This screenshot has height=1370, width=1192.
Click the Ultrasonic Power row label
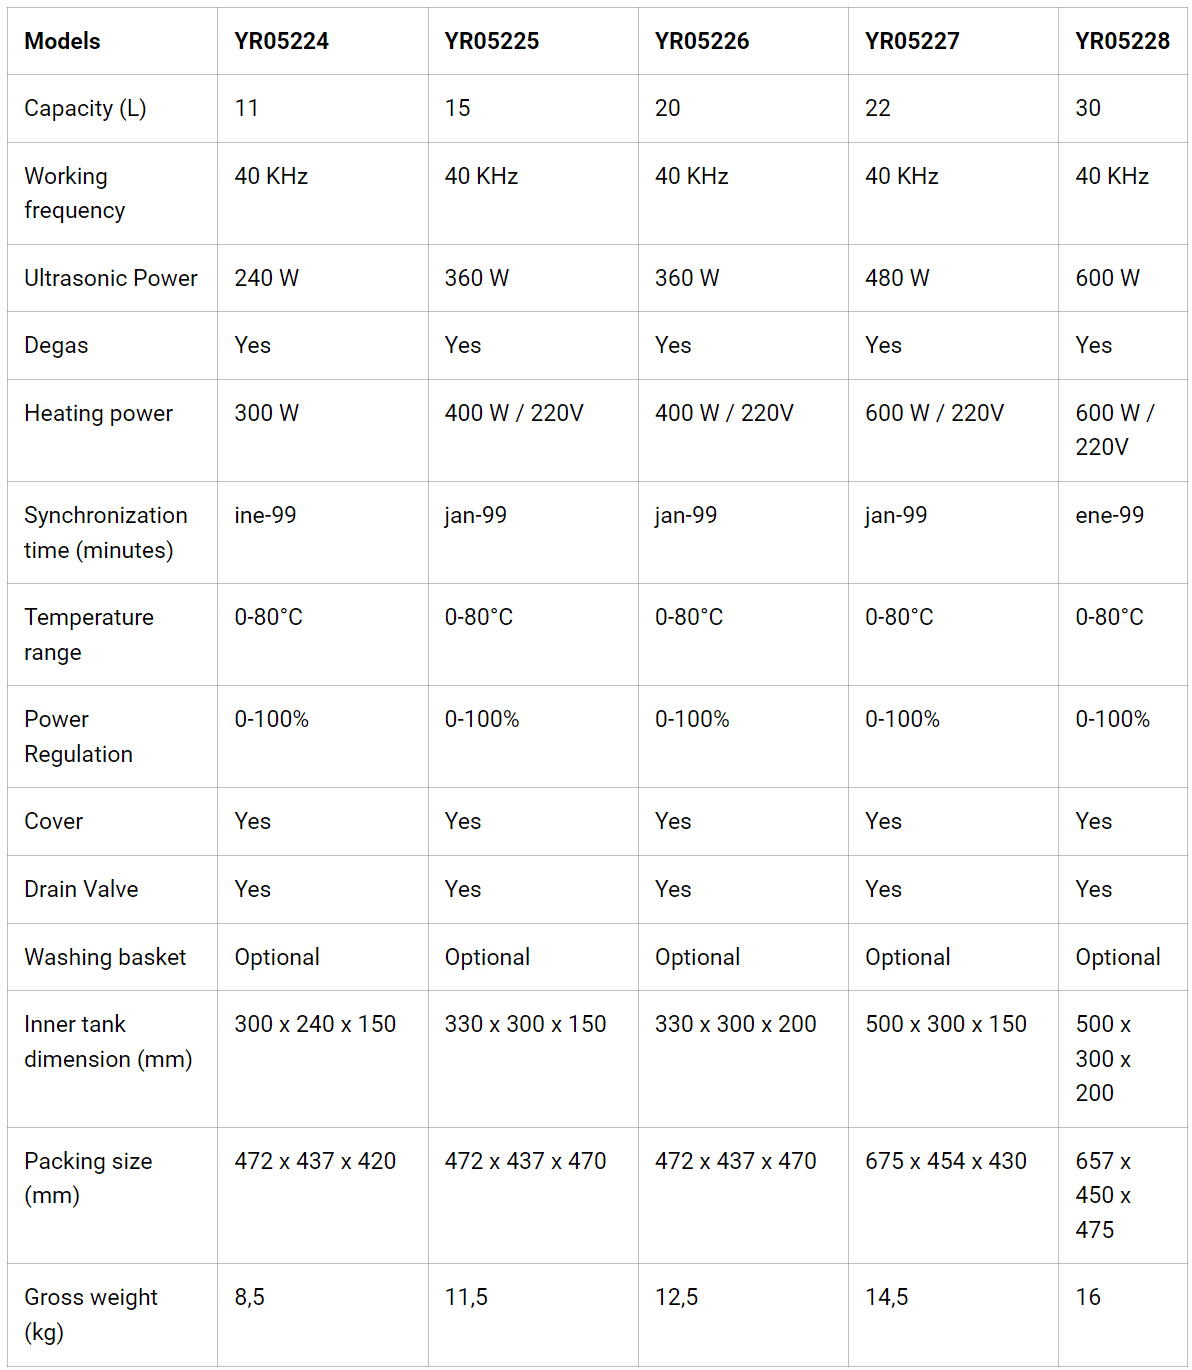click(x=110, y=278)
